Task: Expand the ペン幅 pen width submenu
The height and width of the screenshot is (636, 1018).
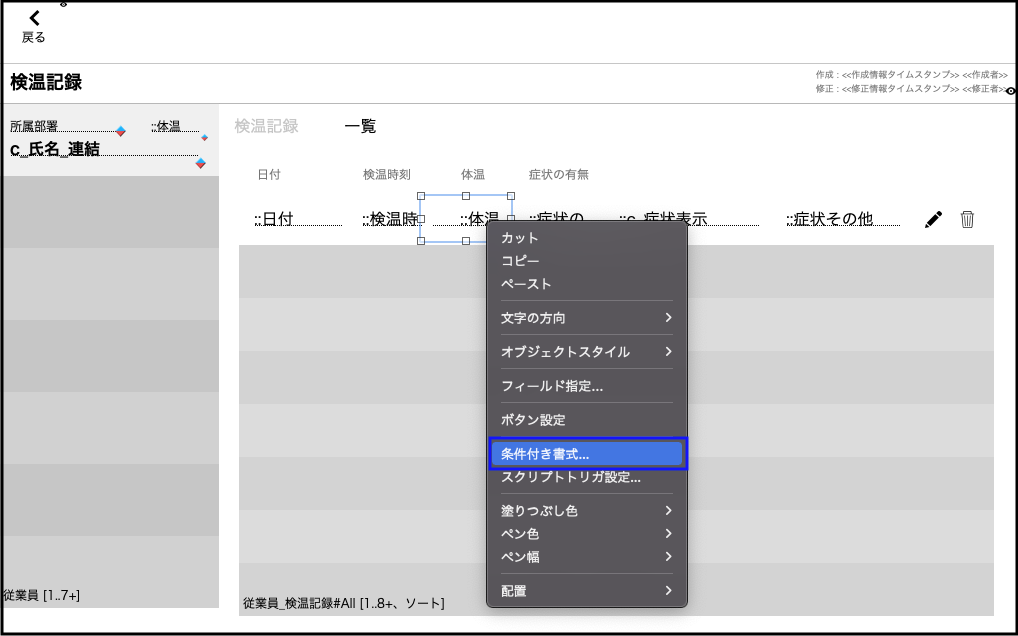Action: click(x=586, y=557)
